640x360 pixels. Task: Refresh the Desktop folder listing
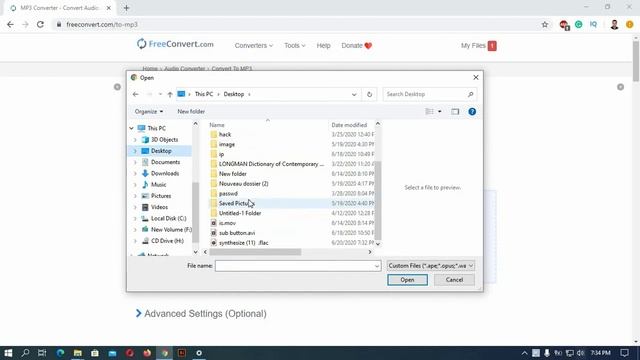[369, 94]
